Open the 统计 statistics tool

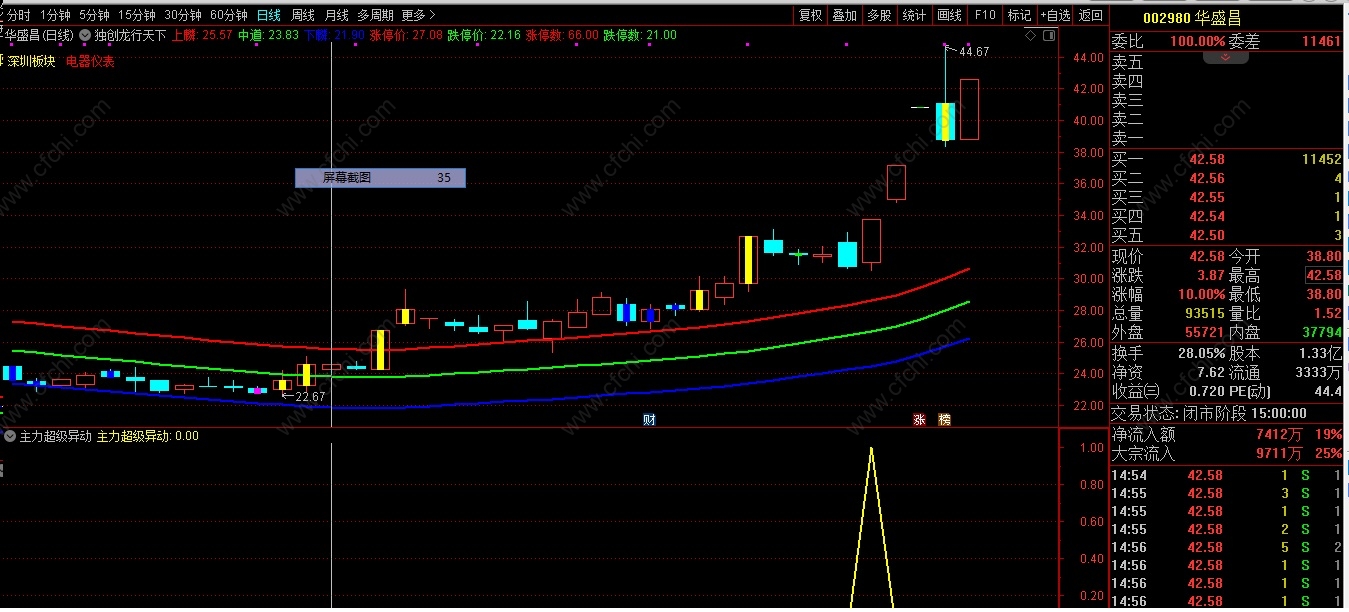tap(914, 15)
